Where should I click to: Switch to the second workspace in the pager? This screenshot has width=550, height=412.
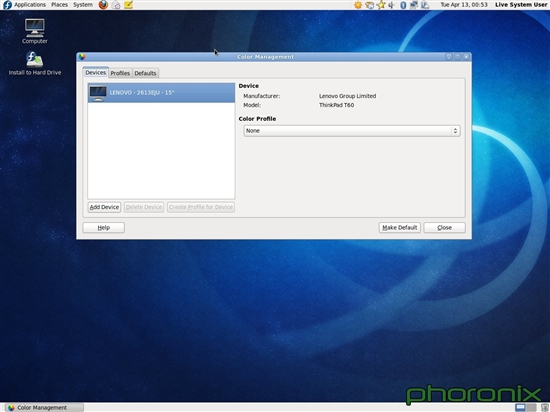coord(531,407)
